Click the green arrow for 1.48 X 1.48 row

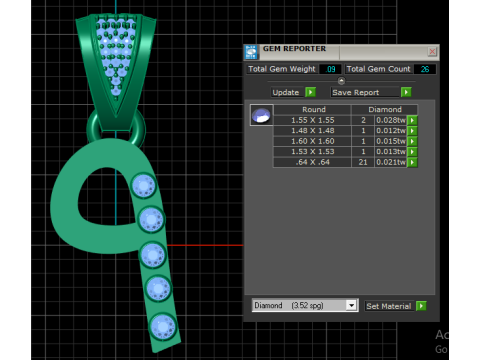tap(412, 131)
